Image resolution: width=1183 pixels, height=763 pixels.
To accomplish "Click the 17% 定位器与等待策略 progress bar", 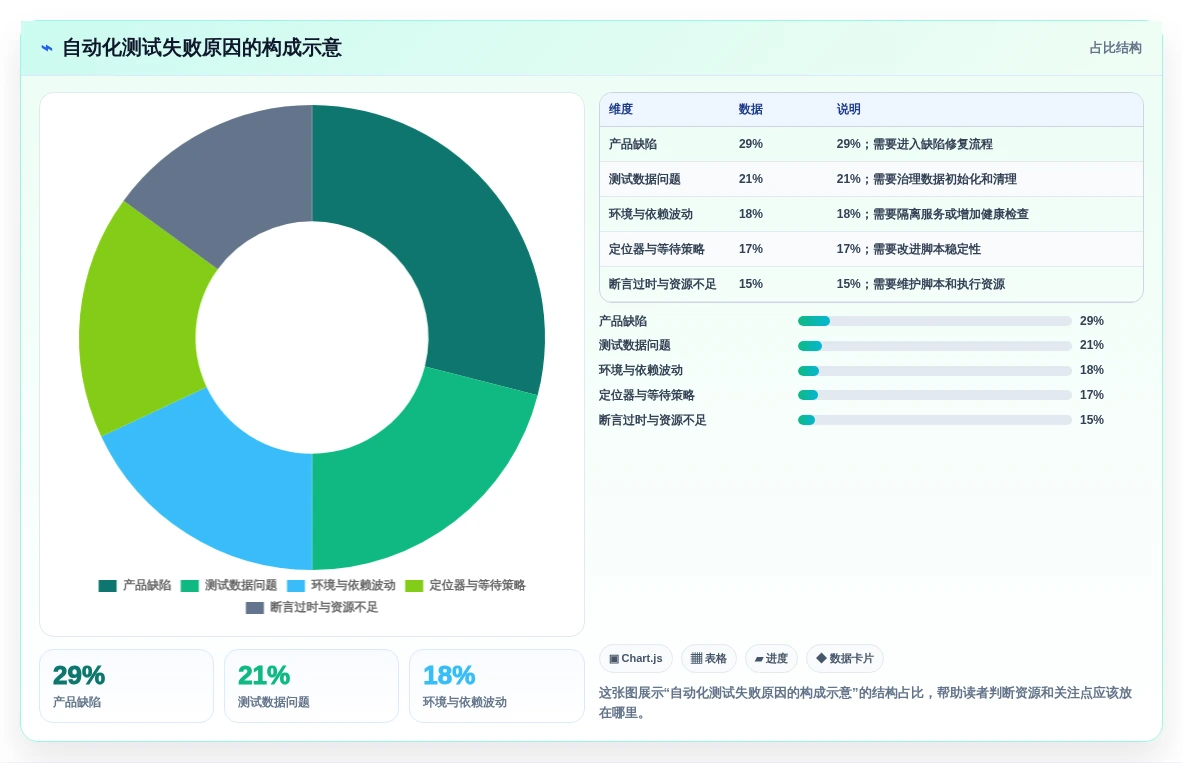I will pyautogui.click(x=935, y=395).
